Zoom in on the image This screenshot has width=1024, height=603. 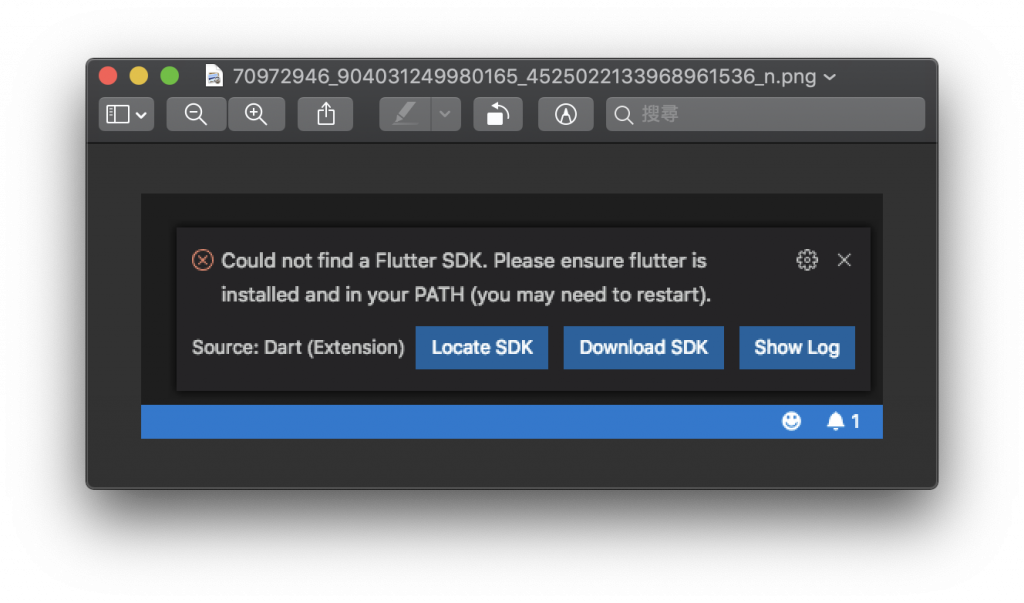pyautogui.click(x=256, y=114)
